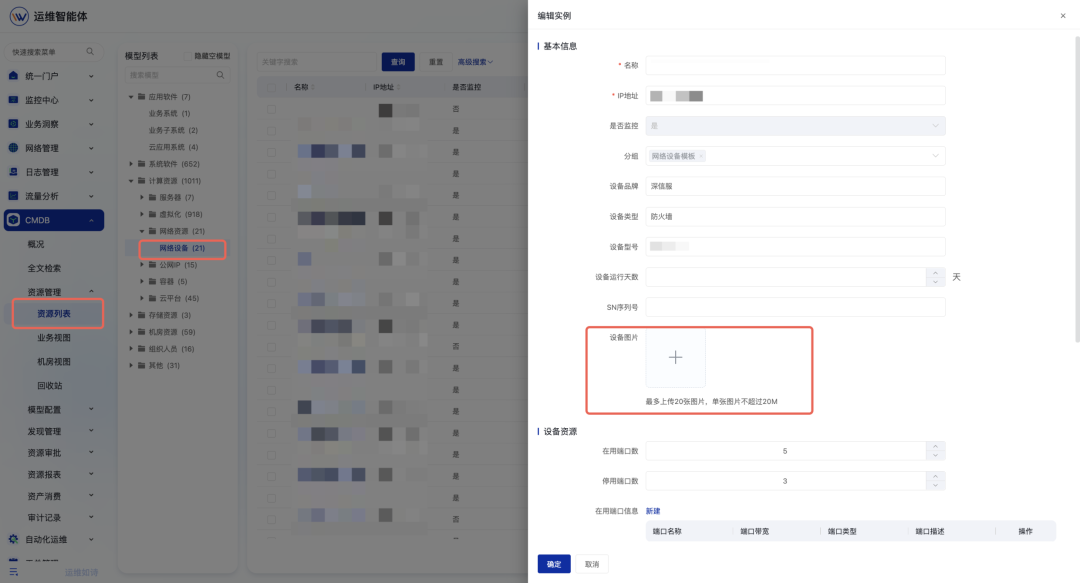Image resolution: width=1080 pixels, height=583 pixels.
Task: Click the collapse-menu icon at sidebar bottom
Action: click(x=13, y=572)
